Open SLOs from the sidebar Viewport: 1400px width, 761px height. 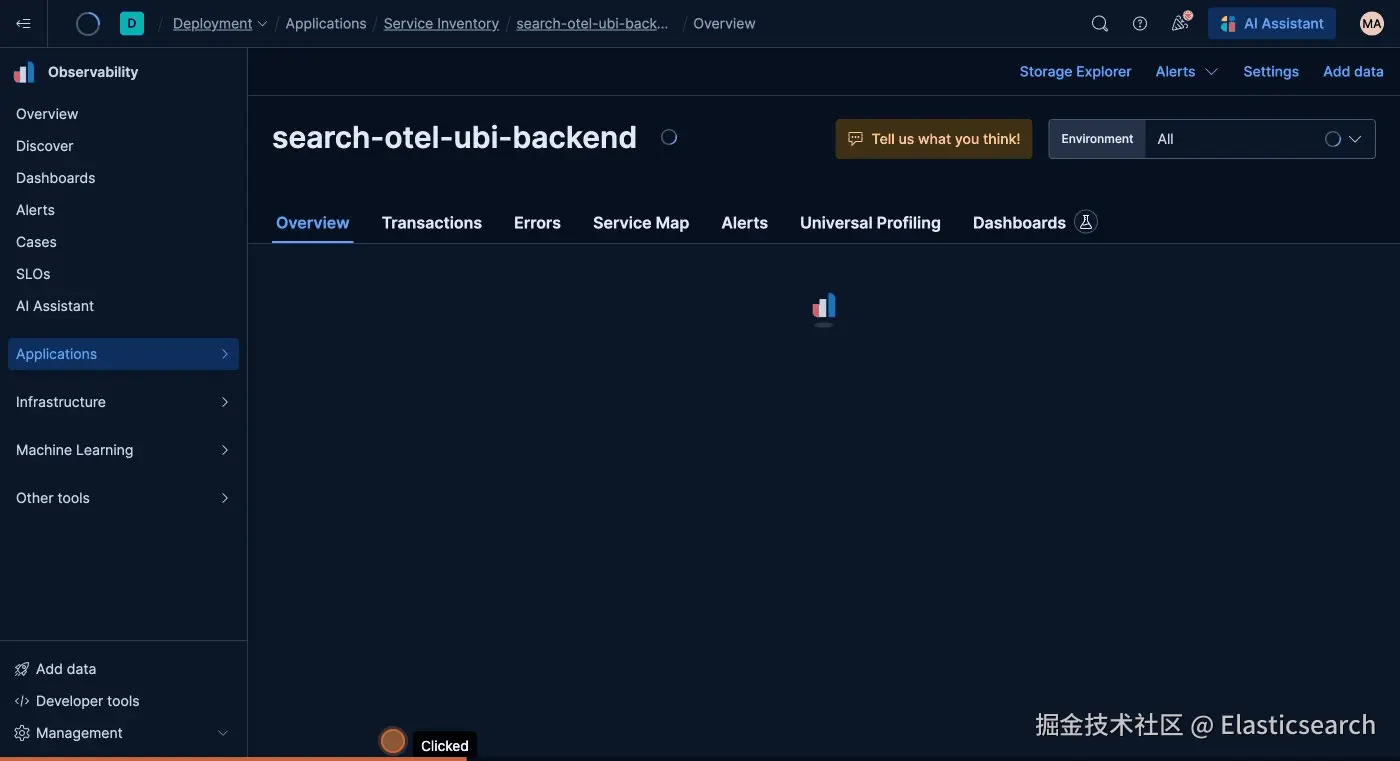point(33,274)
